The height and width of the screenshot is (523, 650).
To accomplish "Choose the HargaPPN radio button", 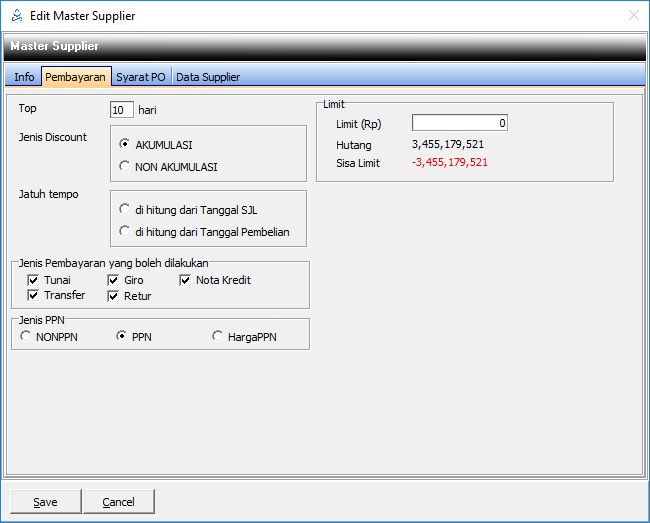I will point(218,337).
